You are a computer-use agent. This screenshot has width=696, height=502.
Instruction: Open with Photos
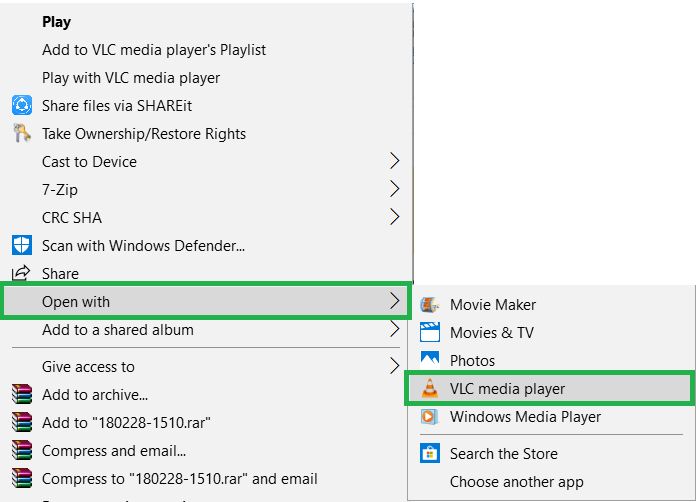(472, 360)
